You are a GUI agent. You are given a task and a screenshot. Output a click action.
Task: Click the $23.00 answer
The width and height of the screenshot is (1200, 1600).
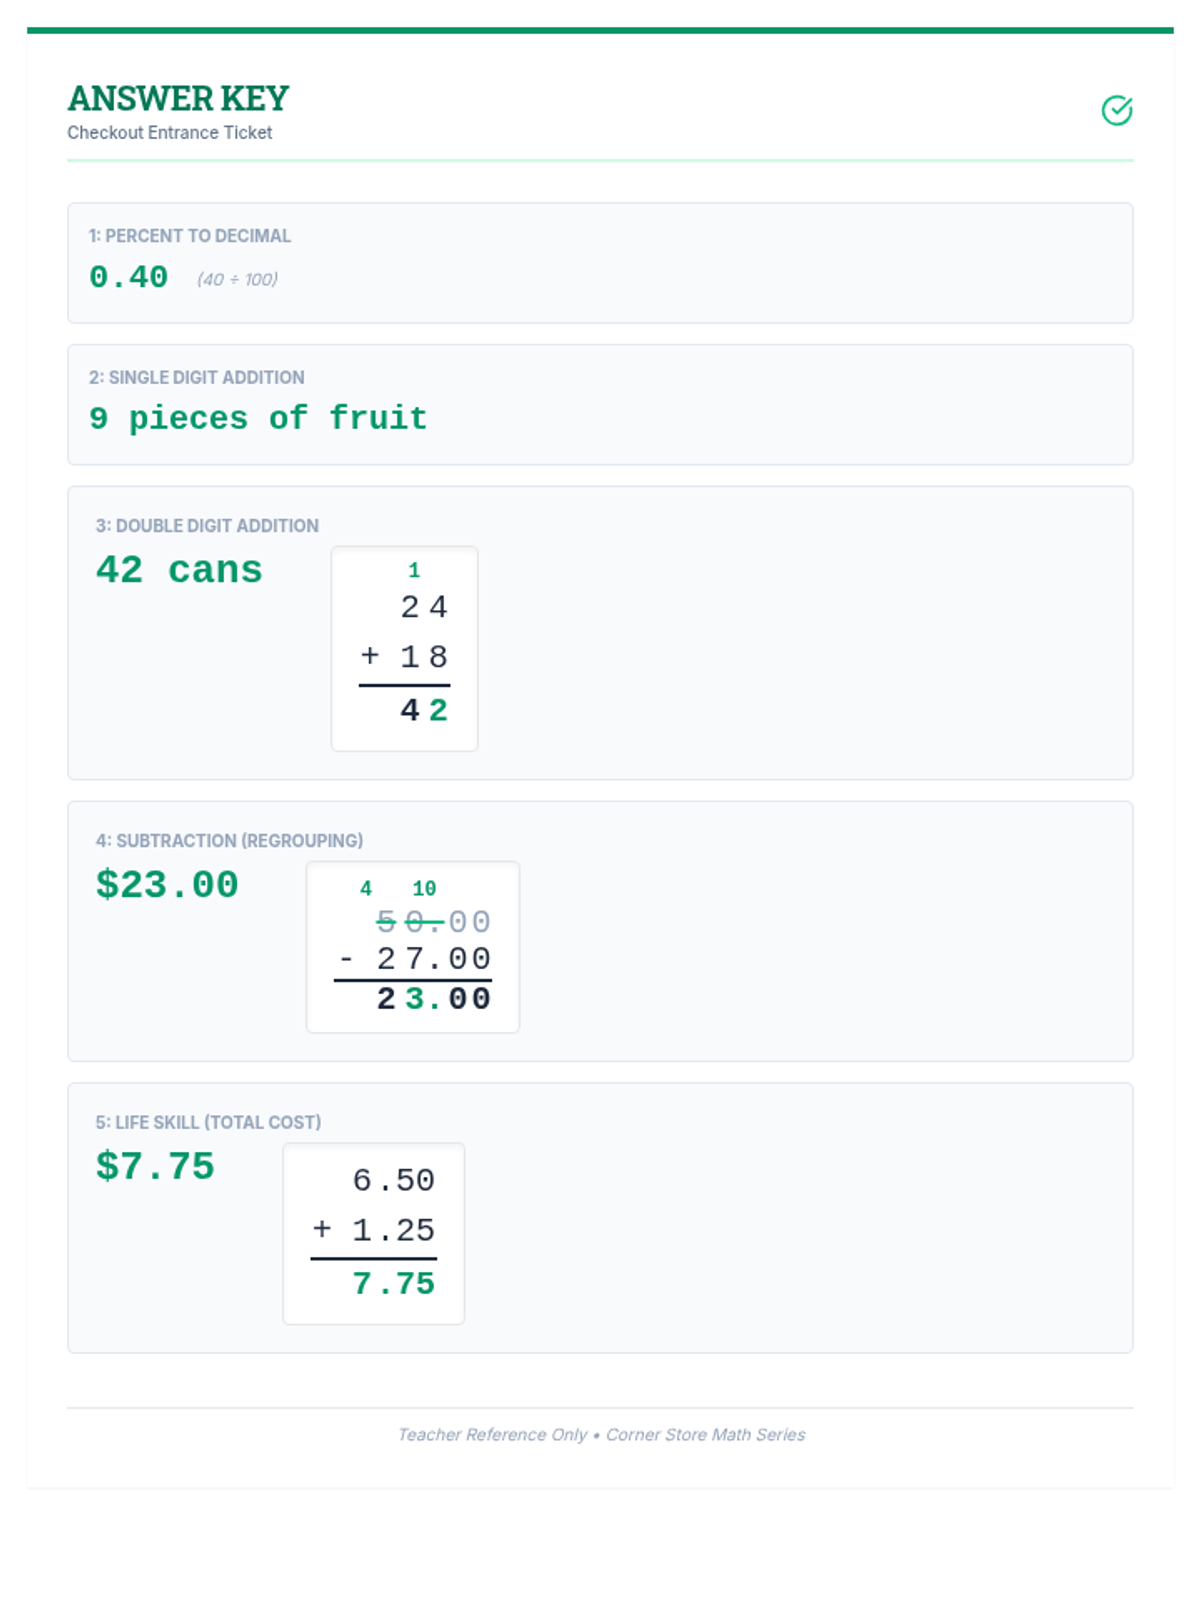167,885
